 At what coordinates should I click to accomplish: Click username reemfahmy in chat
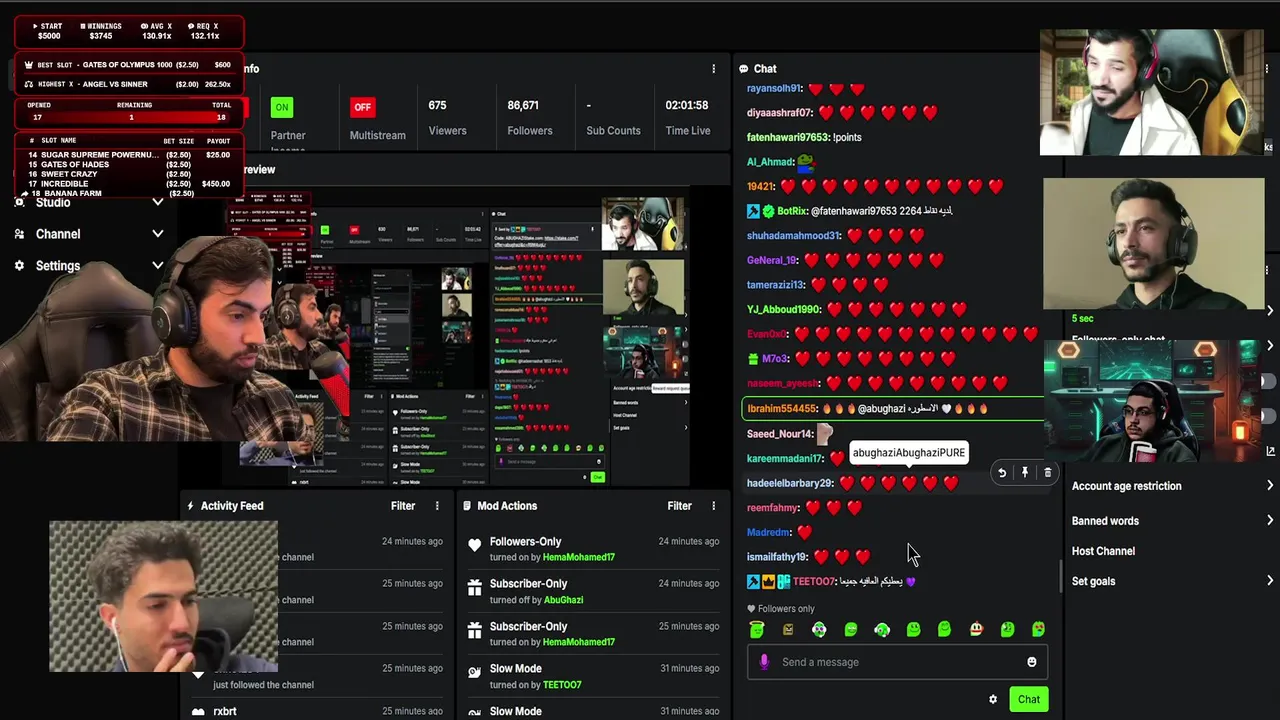(x=773, y=508)
